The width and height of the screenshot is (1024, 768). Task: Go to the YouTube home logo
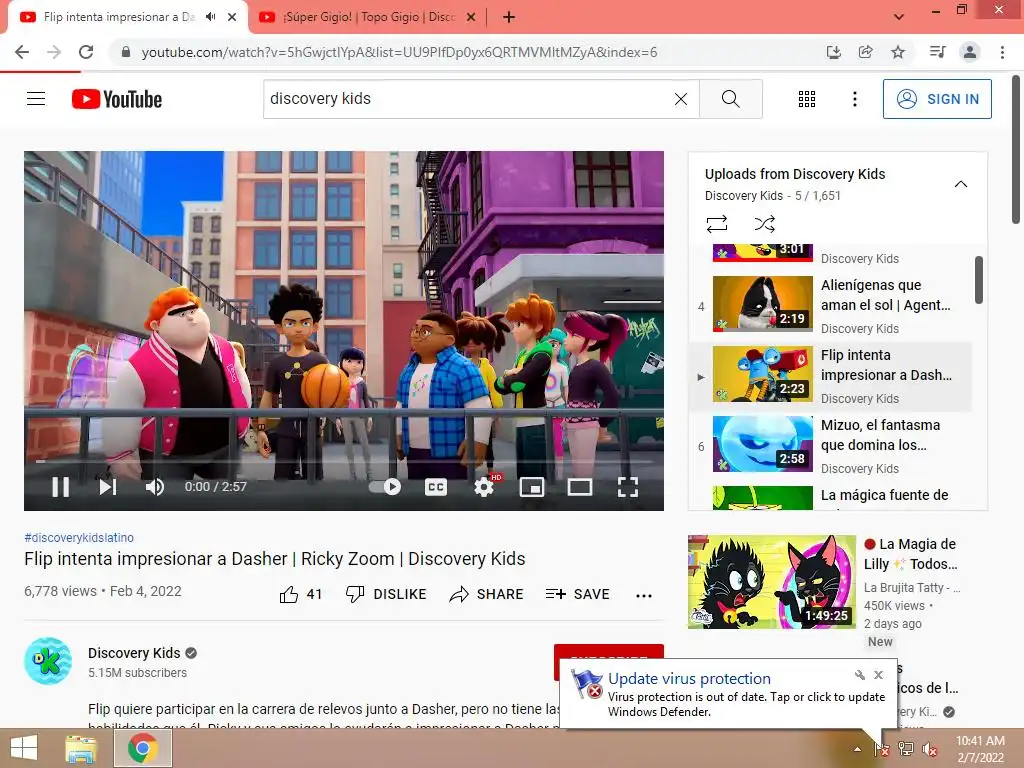(x=117, y=99)
